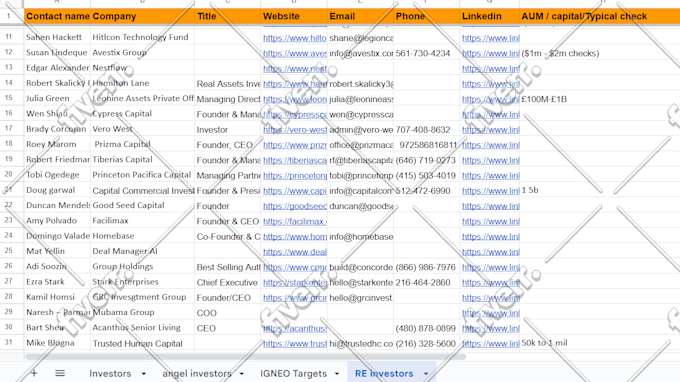Switch to the Investors sheet tab
This screenshot has height=382, width=680.
(x=110, y=374)
